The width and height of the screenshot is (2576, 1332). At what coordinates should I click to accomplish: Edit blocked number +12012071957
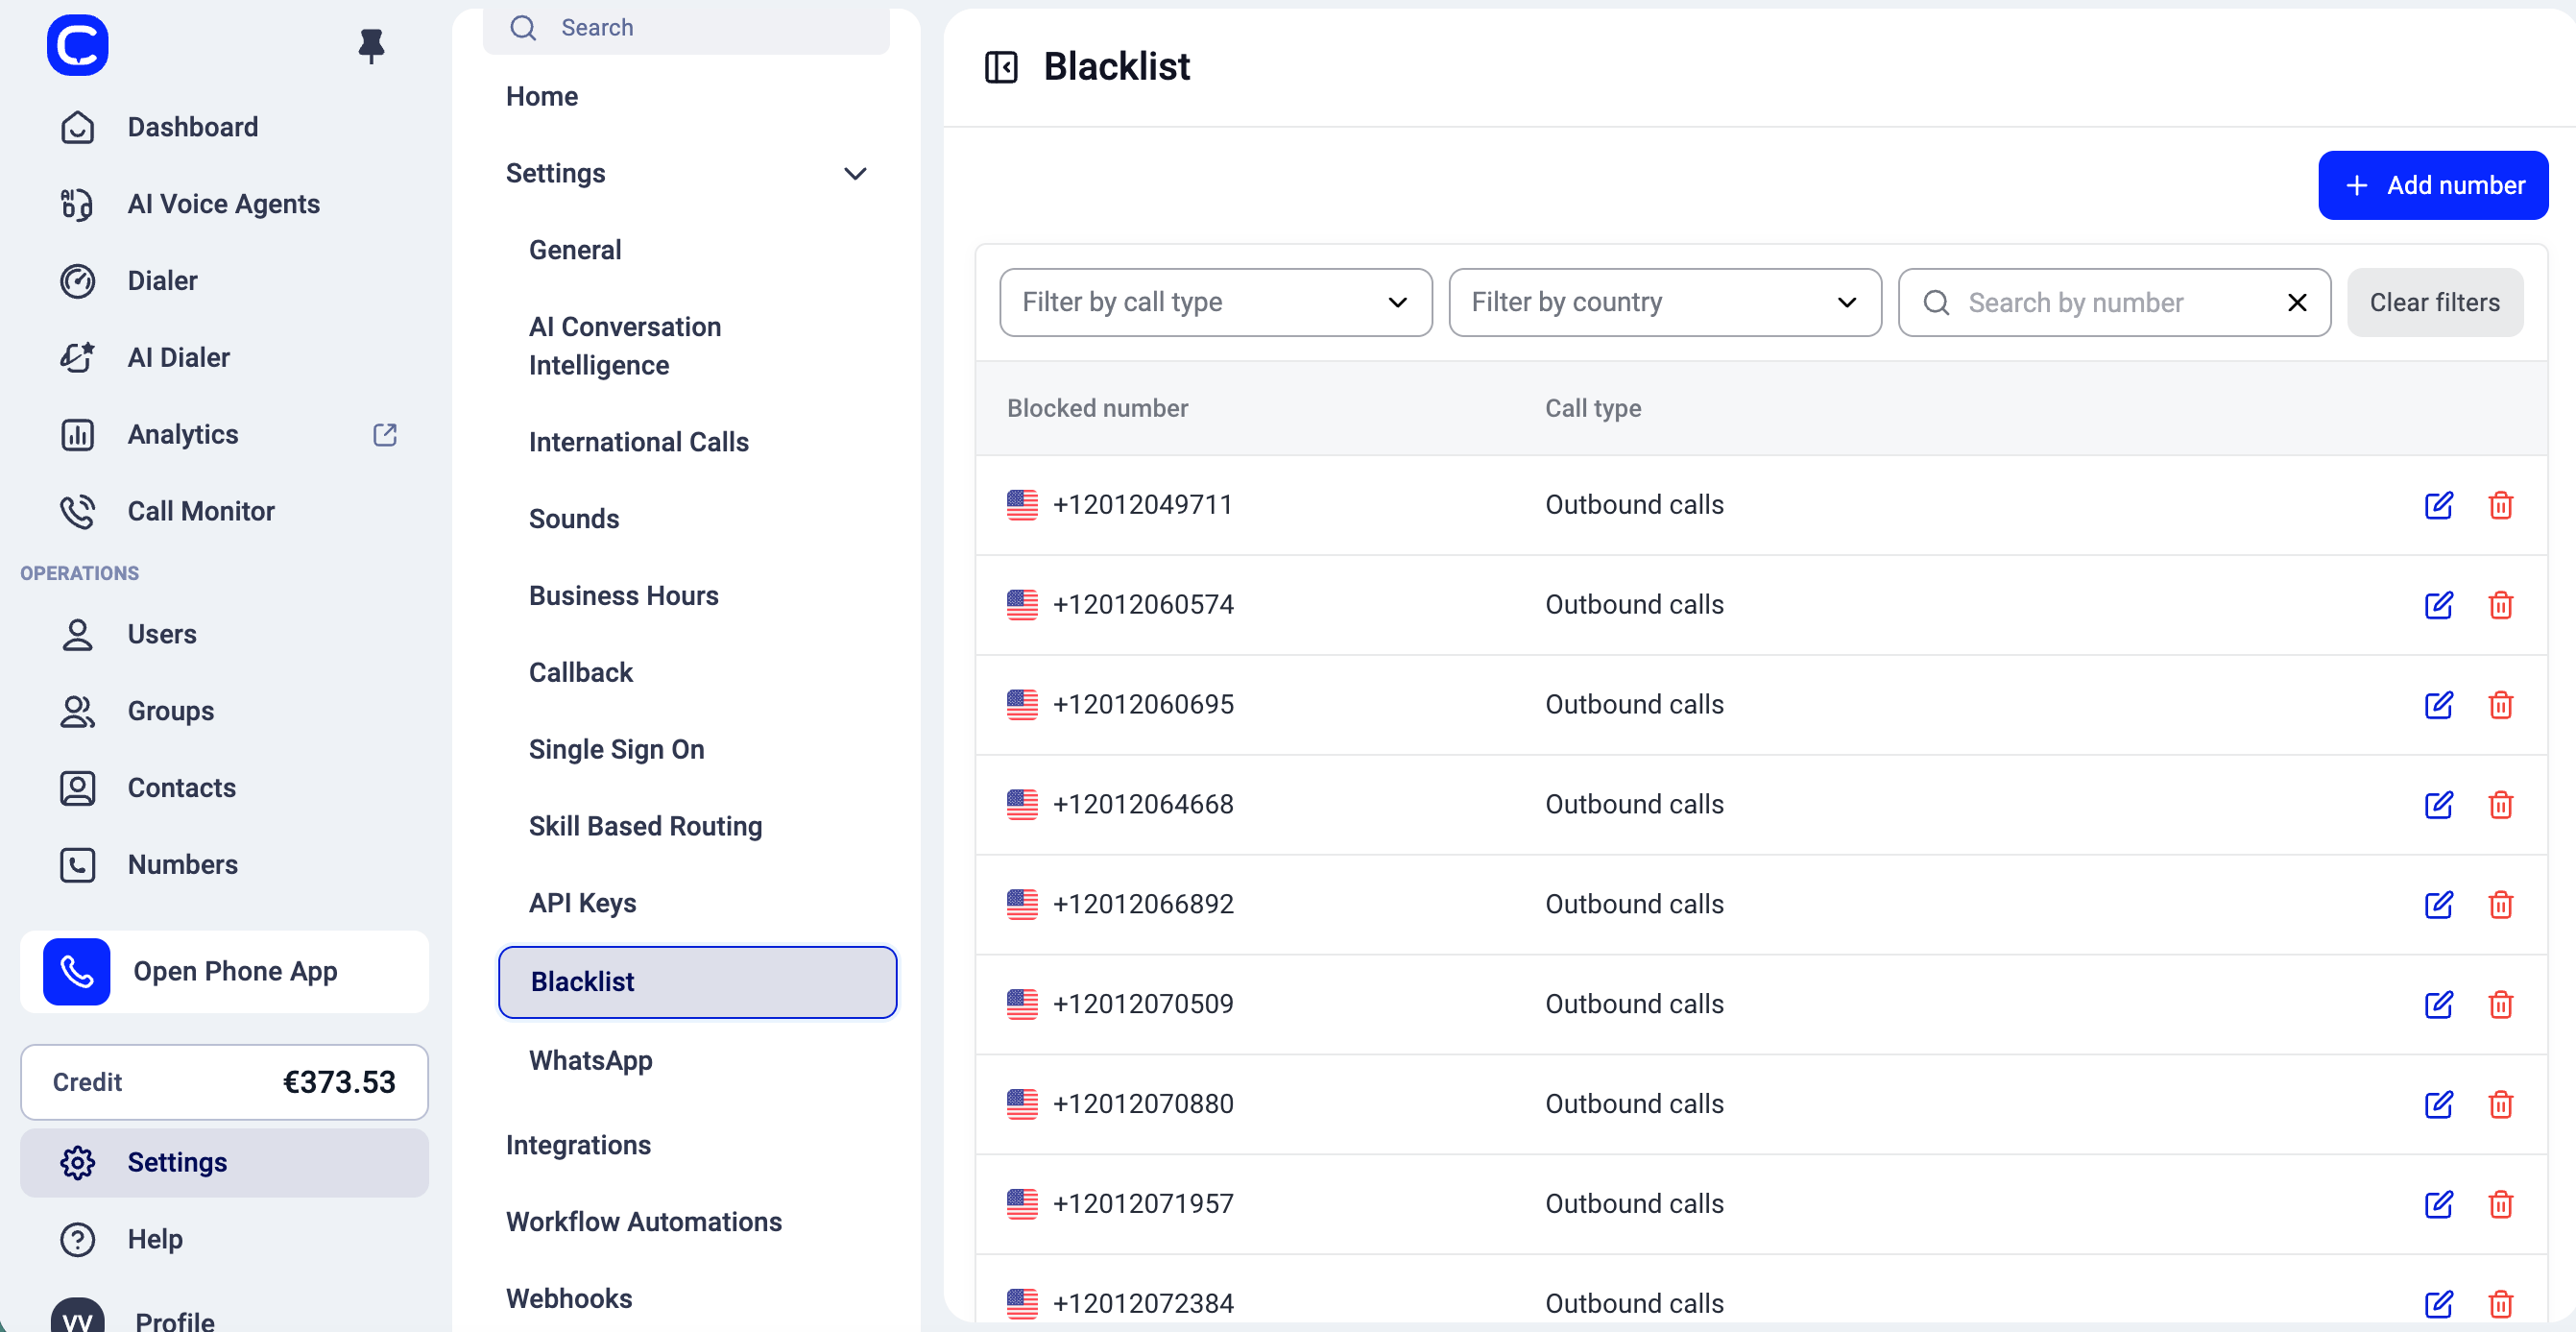(x=2438, y=1204)
